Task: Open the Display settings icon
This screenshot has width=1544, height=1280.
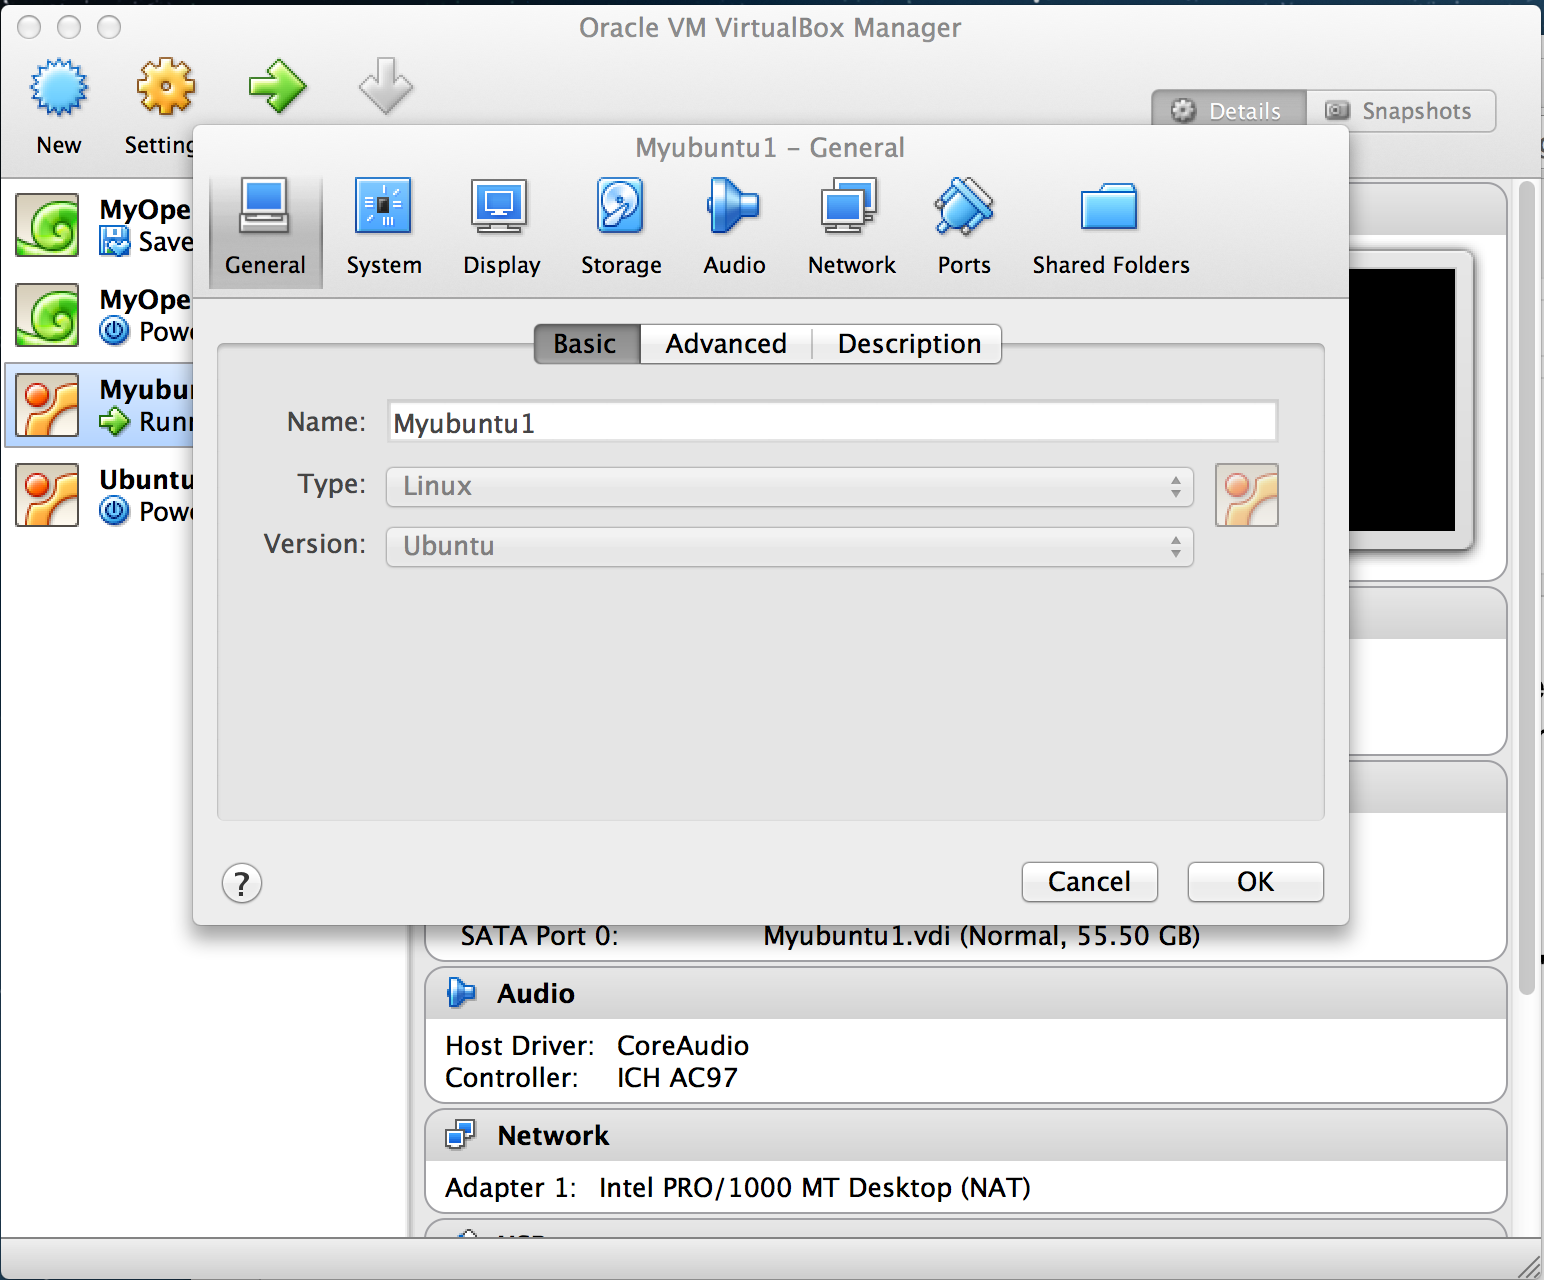Action: 500,225
